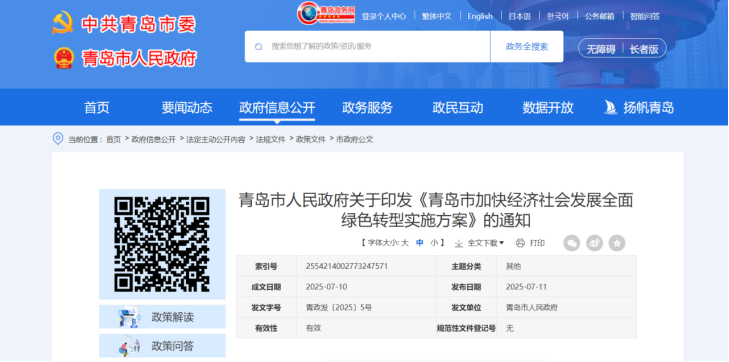Switch to Korean 한국어 version

557,16
